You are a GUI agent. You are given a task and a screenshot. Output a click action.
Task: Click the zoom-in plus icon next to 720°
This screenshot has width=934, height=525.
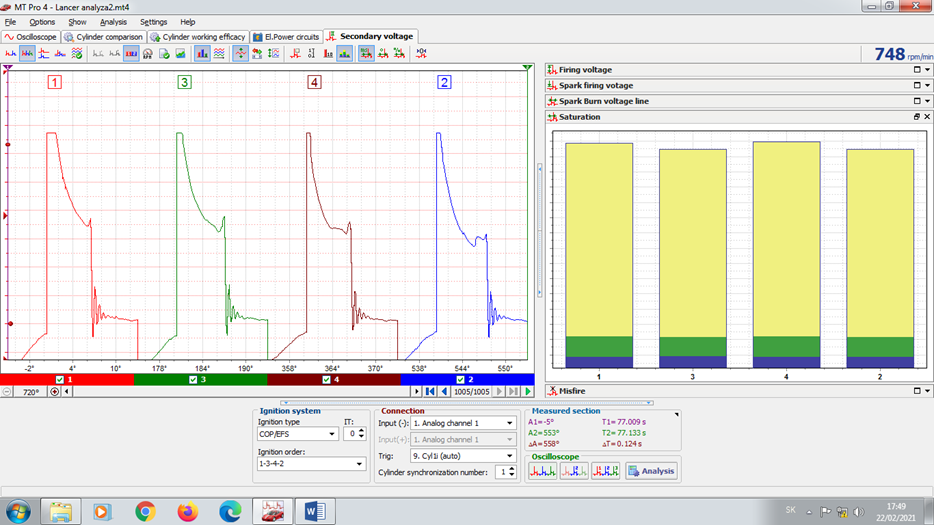55,392
